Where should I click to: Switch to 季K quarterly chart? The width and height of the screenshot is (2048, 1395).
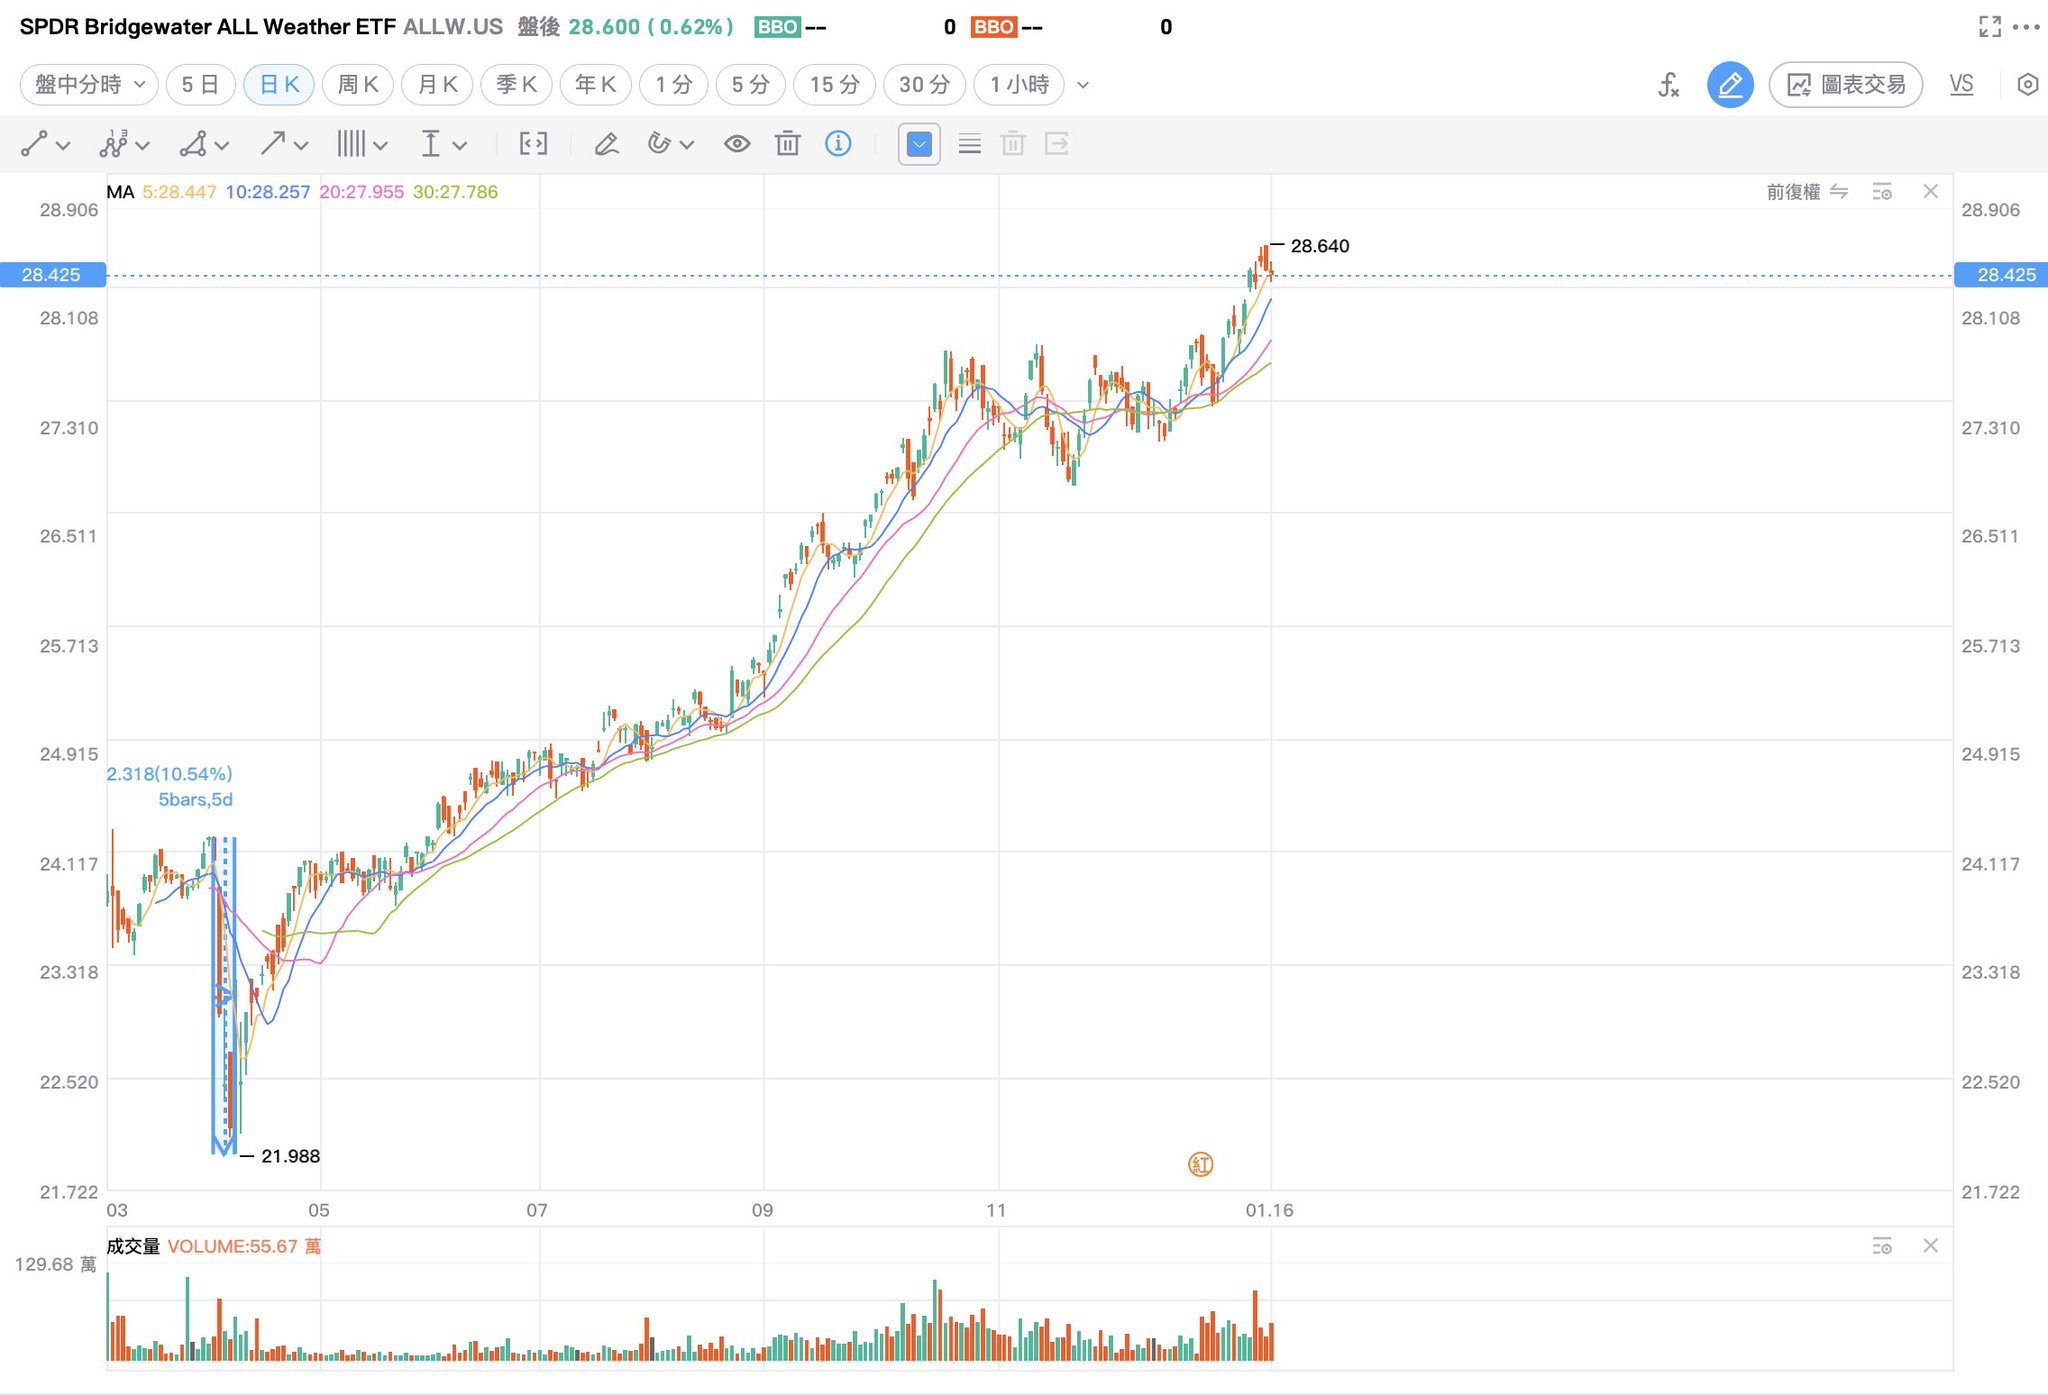517,85
